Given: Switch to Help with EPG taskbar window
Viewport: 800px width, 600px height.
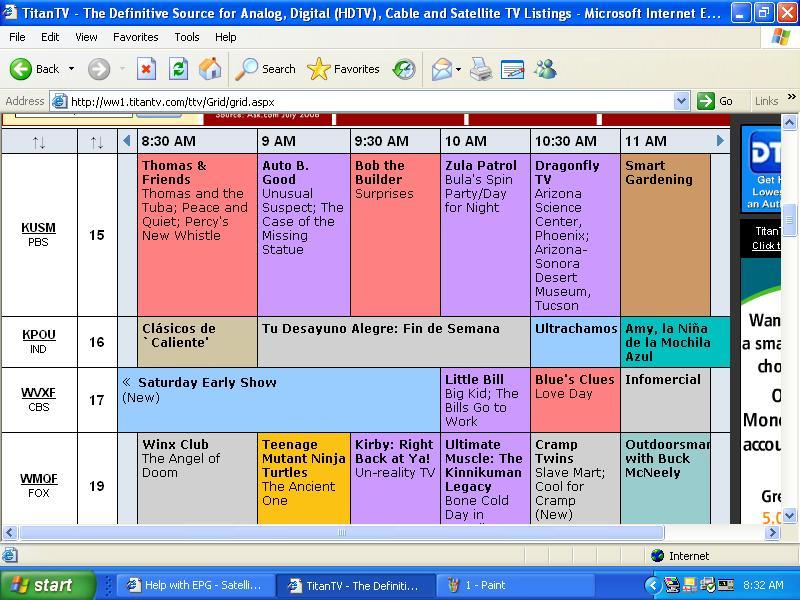Looking at the screenshot, I should pyautogui.click(x=195, y=585).
